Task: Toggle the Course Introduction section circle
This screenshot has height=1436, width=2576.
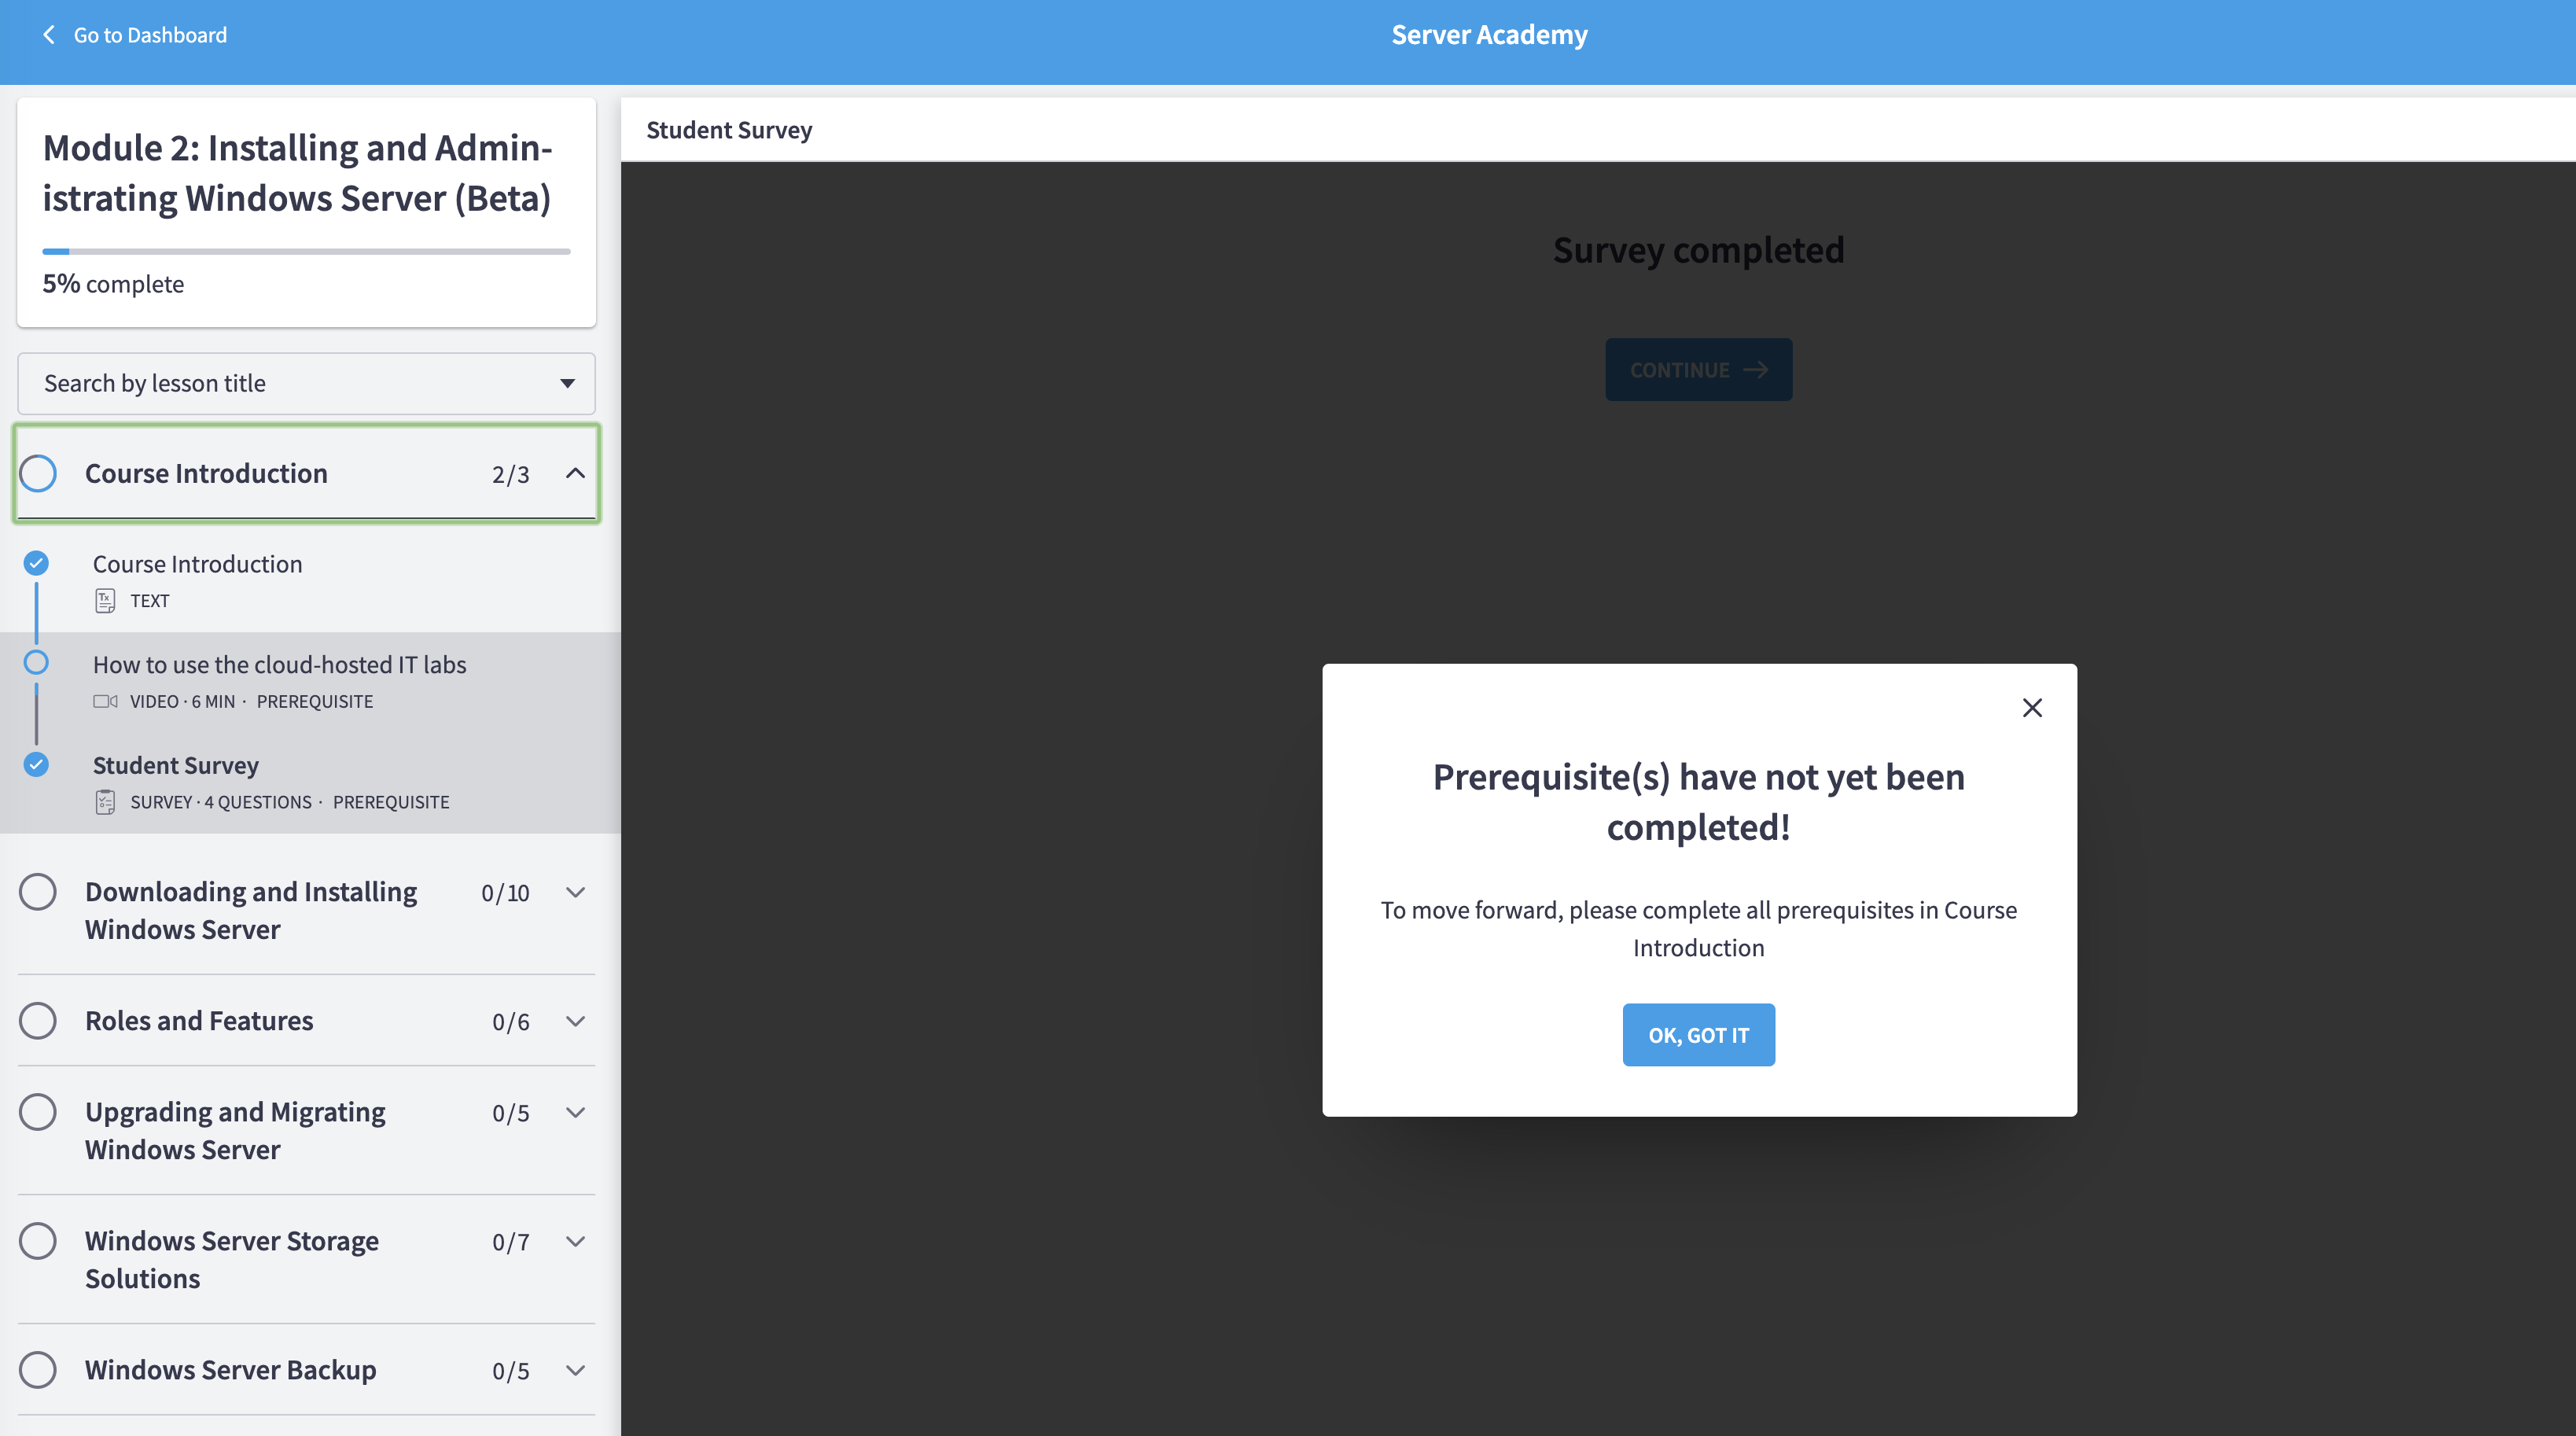Action: tap(38, 473)
